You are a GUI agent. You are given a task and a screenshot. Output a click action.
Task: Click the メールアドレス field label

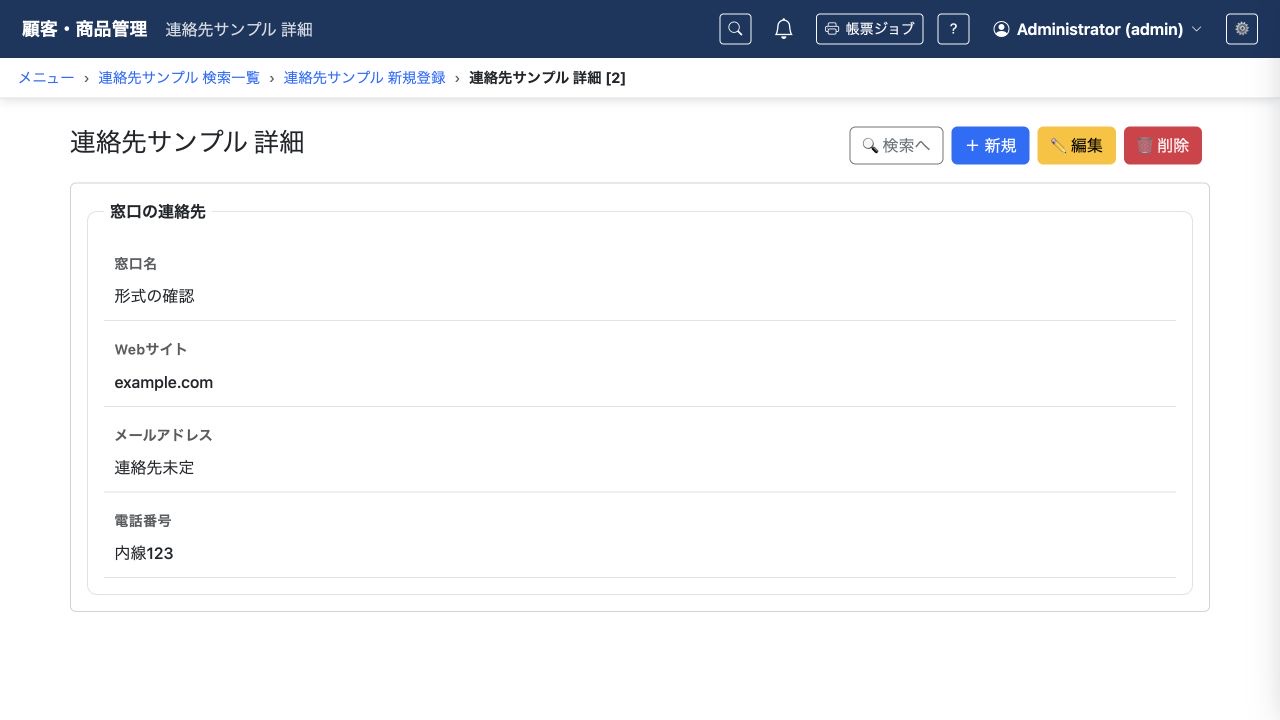164,435
